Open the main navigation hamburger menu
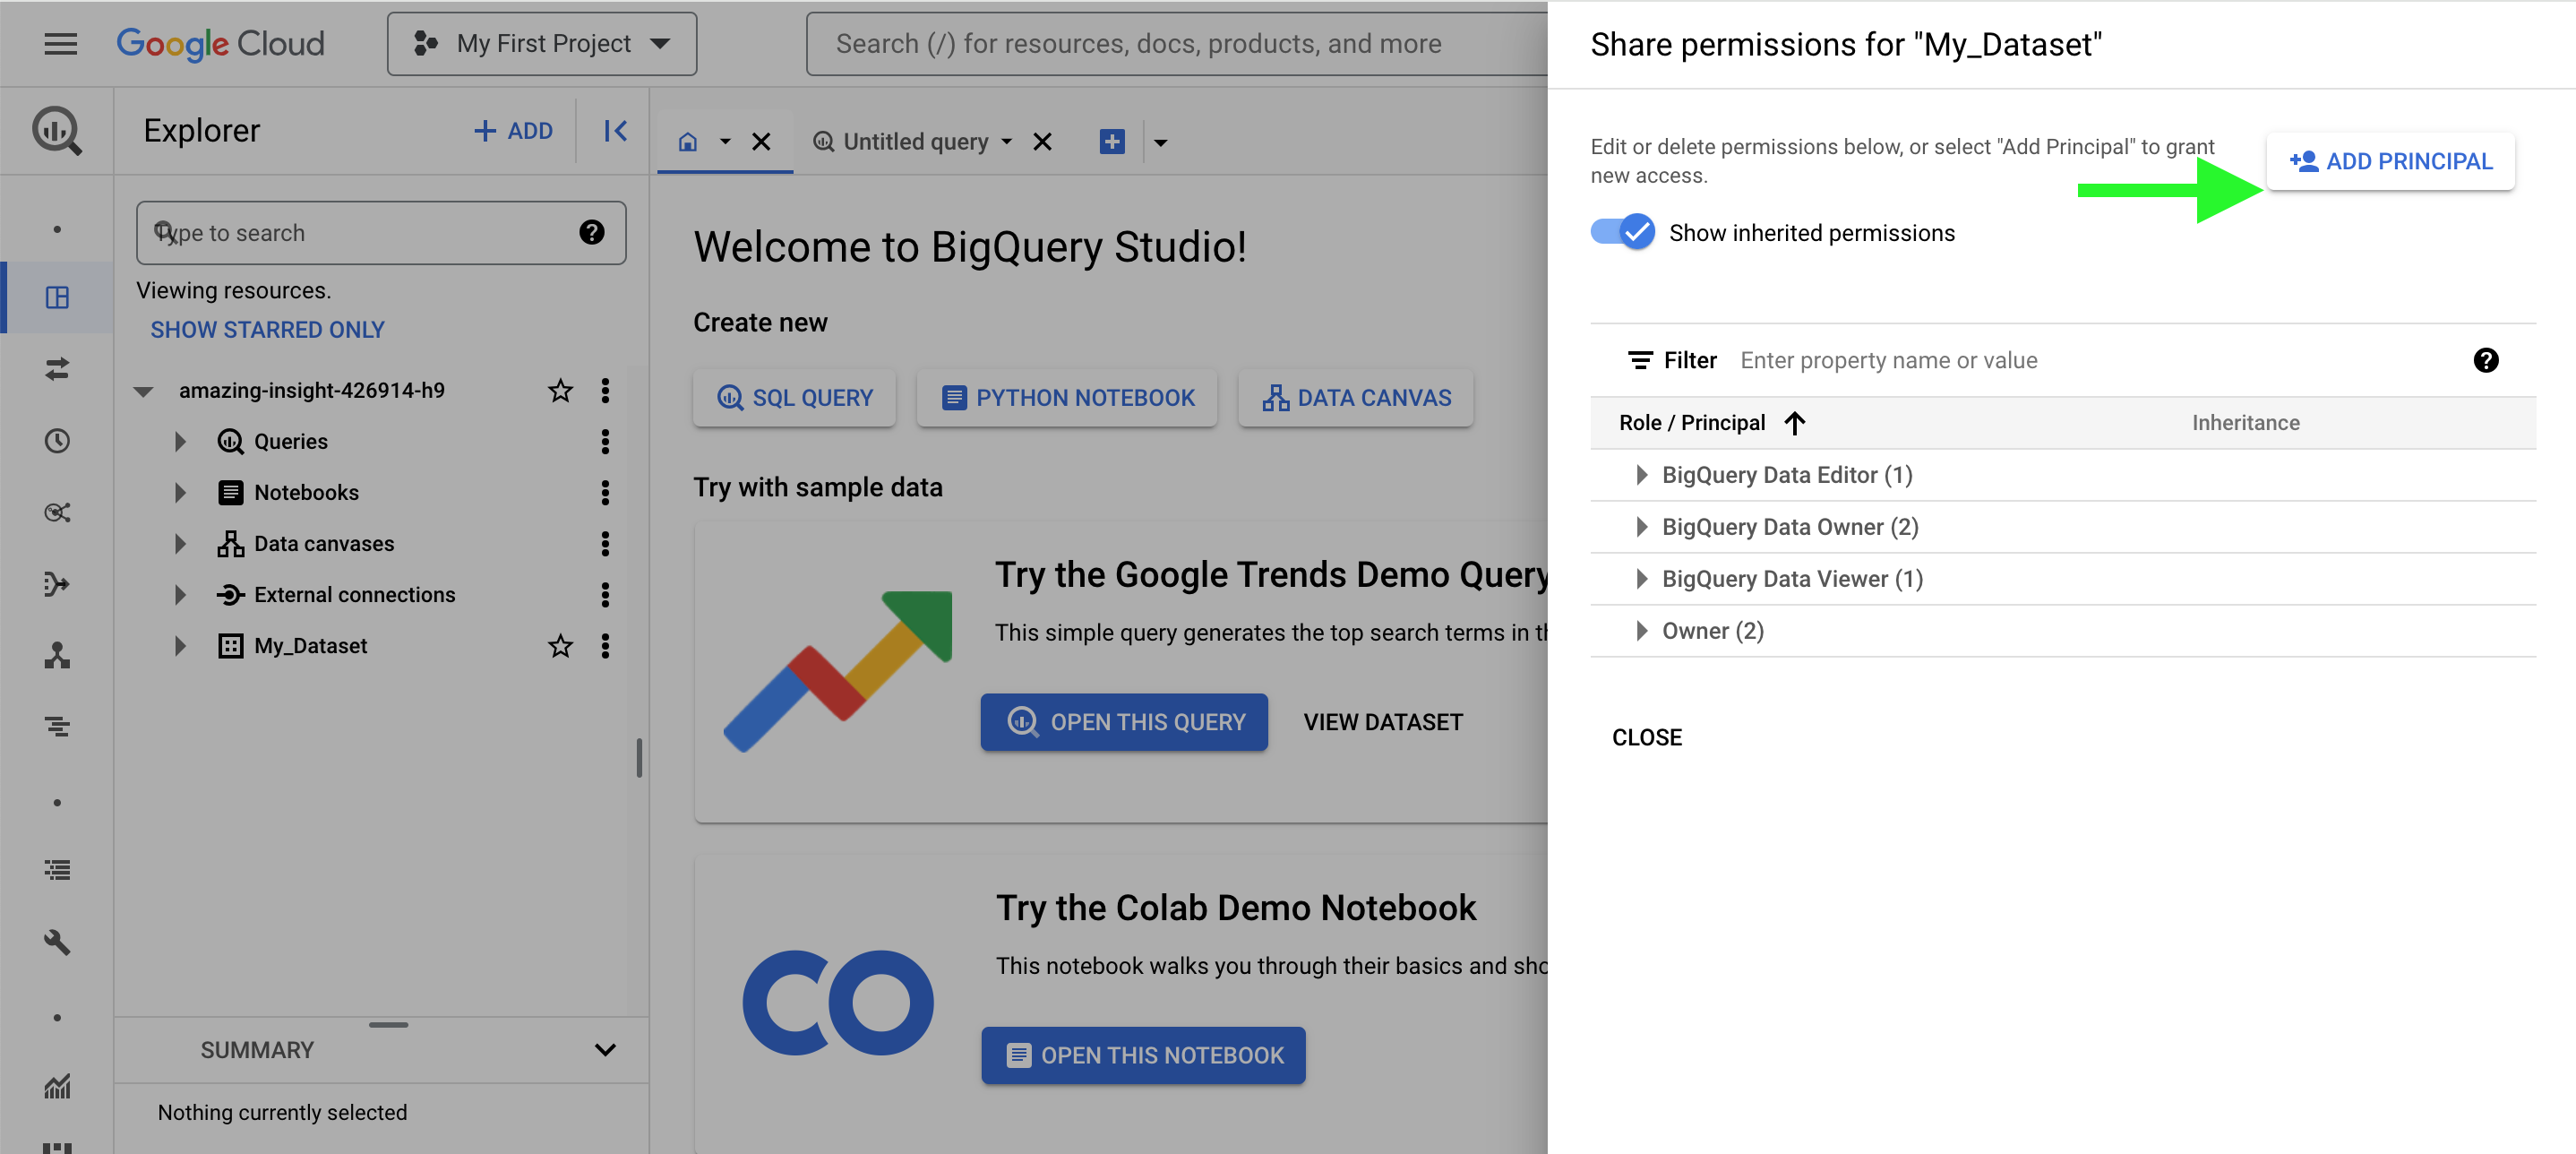 tap(60, 44)
